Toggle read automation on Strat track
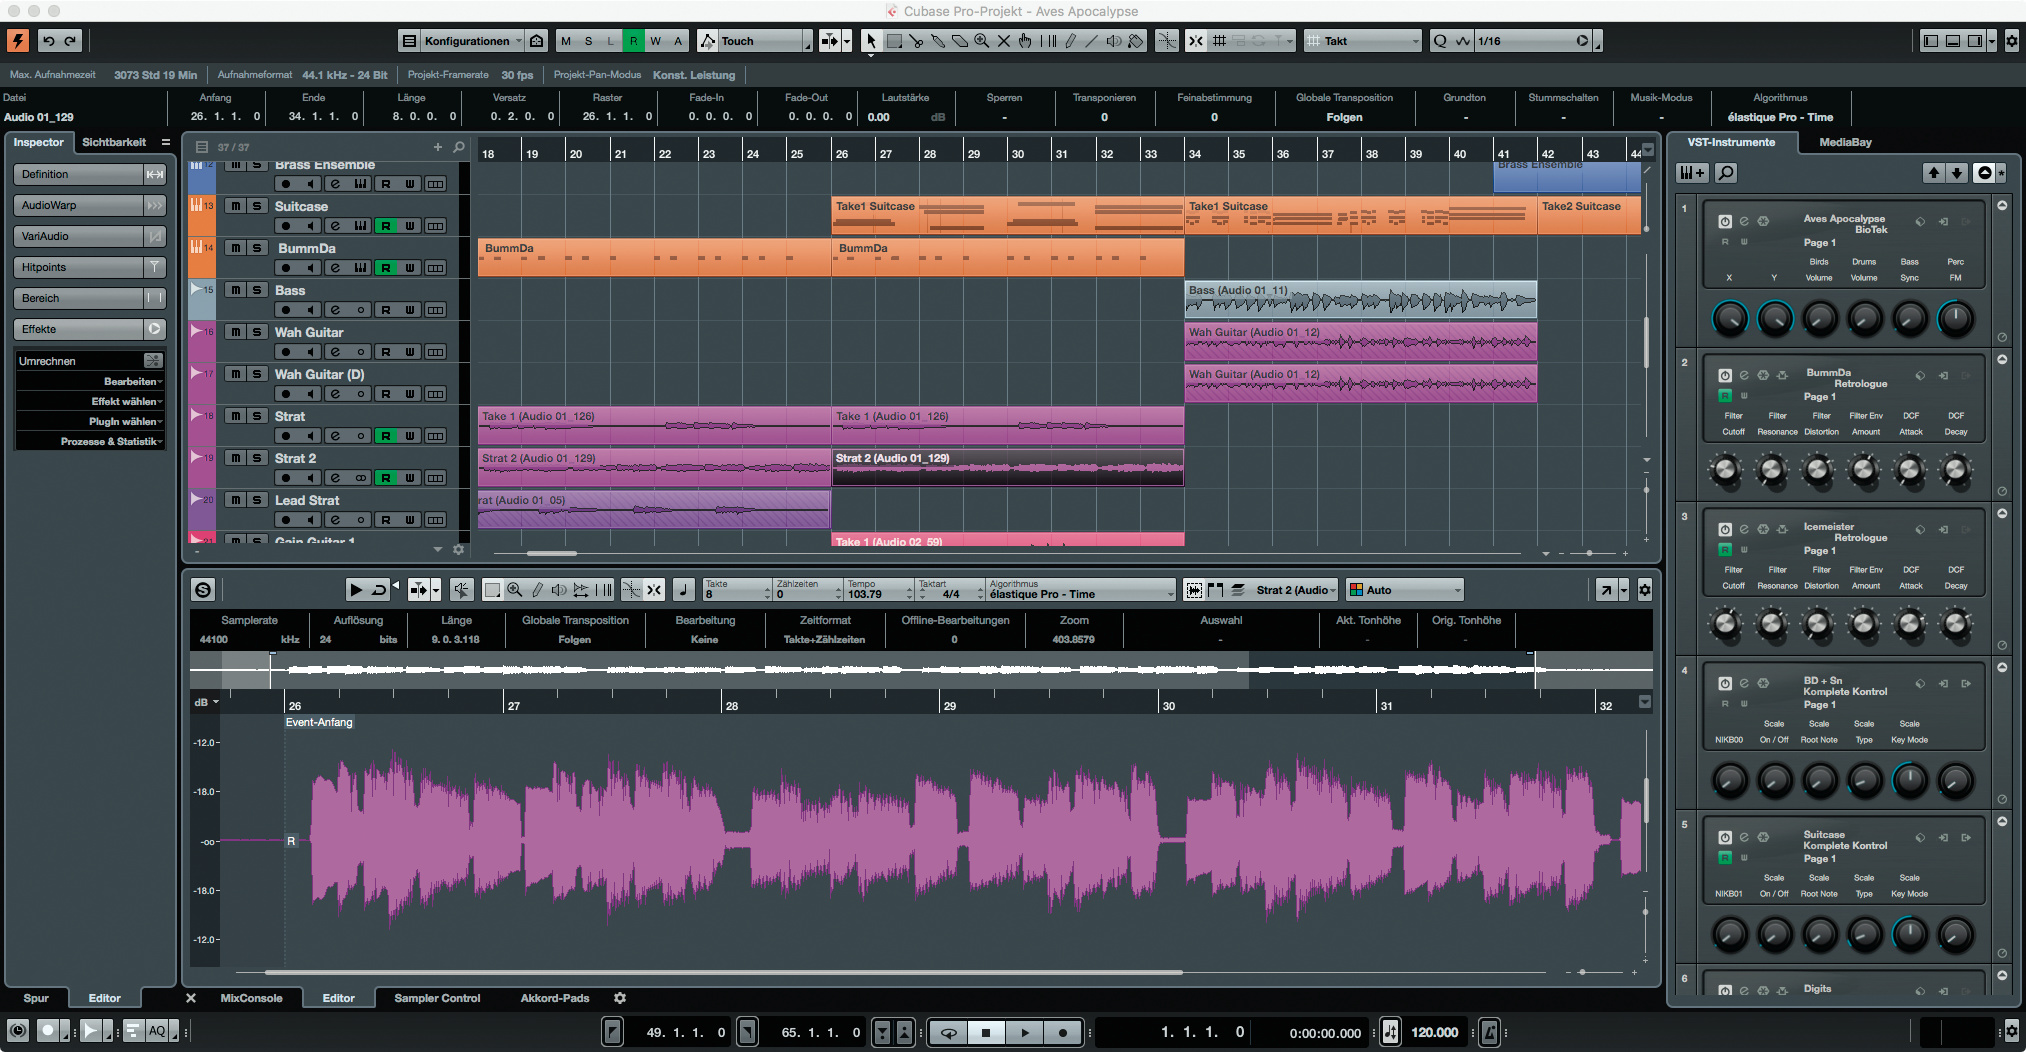Viewport: 2026px width, 1052px height. click(x=386, y=436)
